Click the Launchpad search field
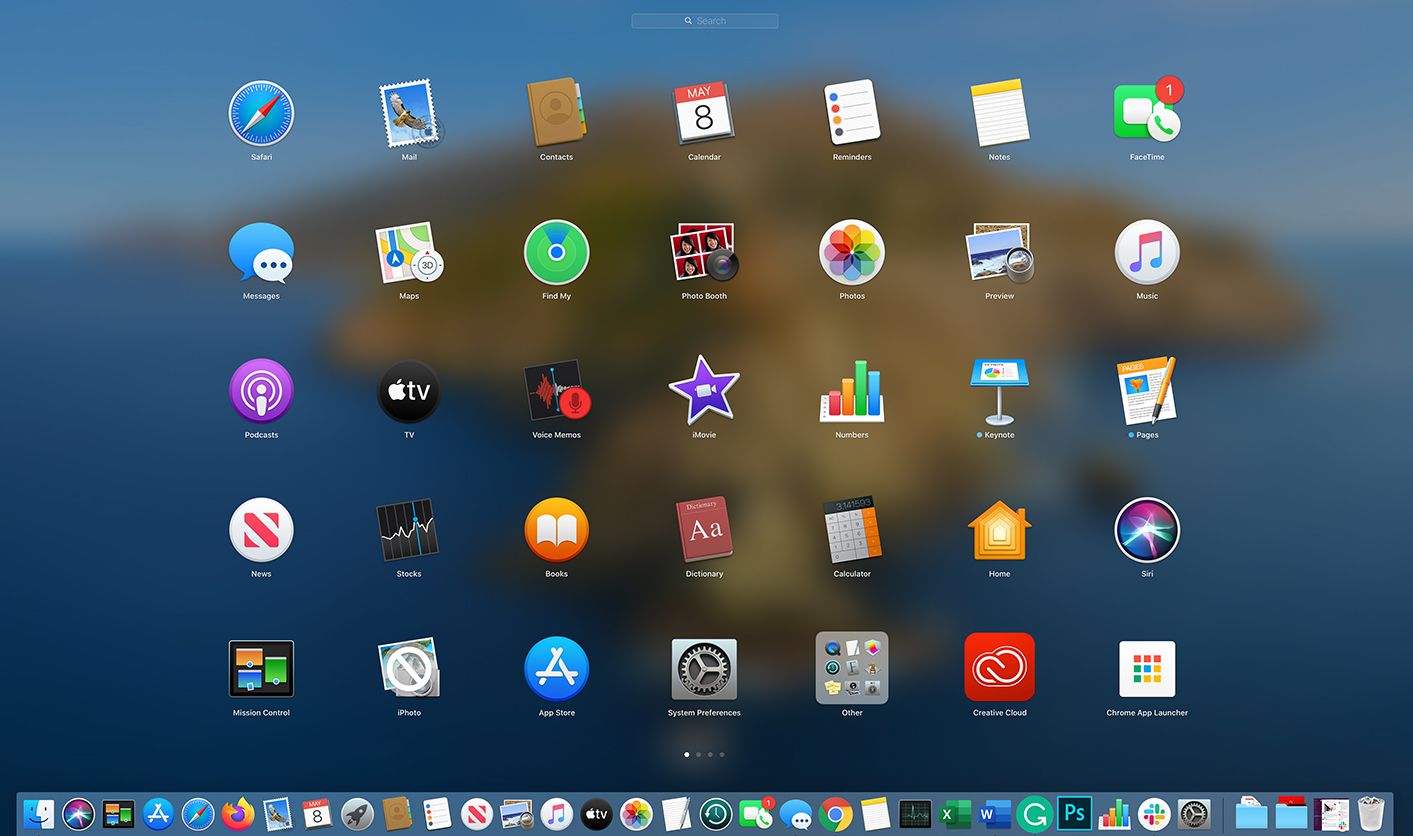1413x836 pixels. [x=705, y=21]
